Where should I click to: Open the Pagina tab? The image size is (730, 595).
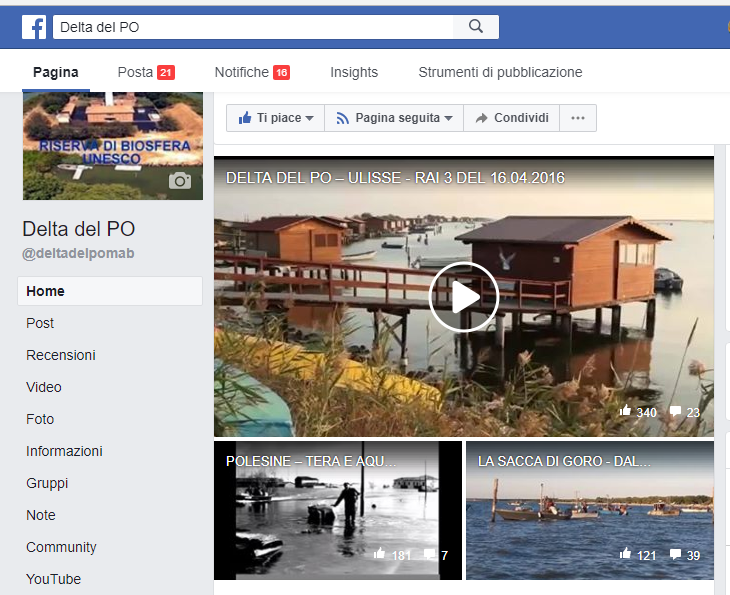click(x=56, y=73)
